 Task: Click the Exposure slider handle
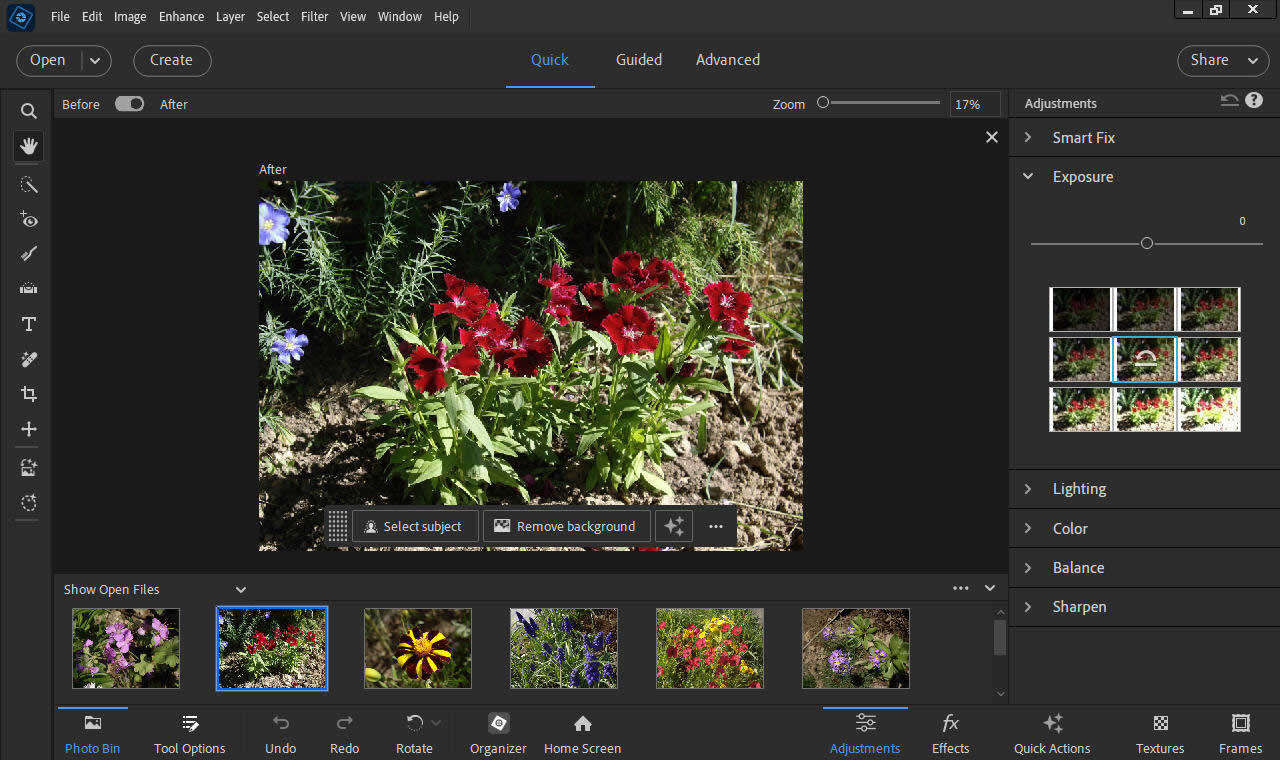pyautogui.click(x=1147, y=243)
